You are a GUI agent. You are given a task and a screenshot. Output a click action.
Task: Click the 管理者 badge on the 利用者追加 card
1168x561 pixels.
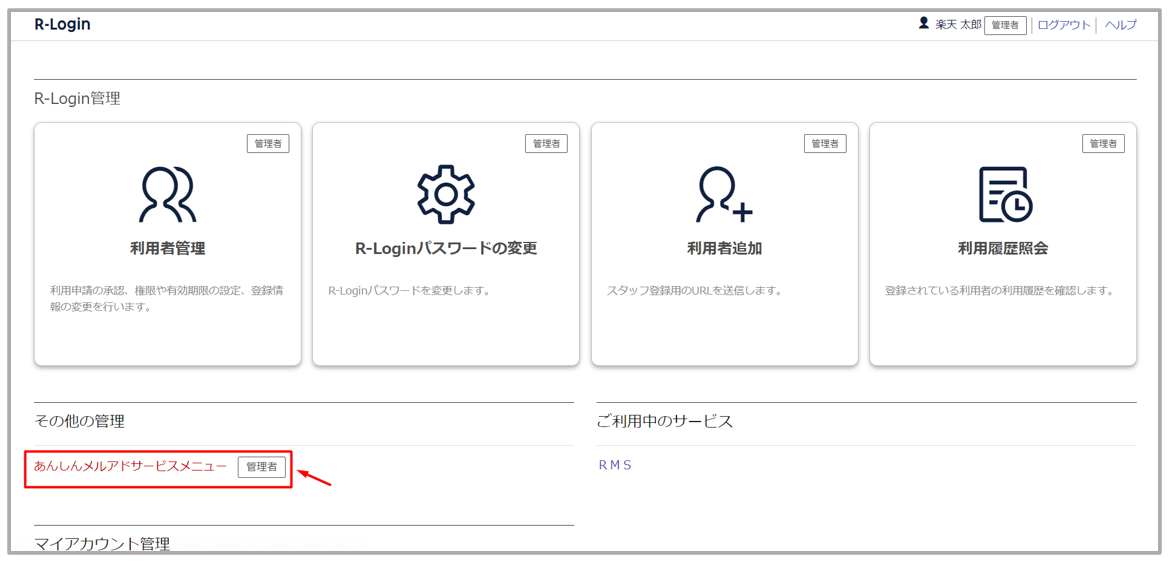pyautogui.click(x=825, y=144)
